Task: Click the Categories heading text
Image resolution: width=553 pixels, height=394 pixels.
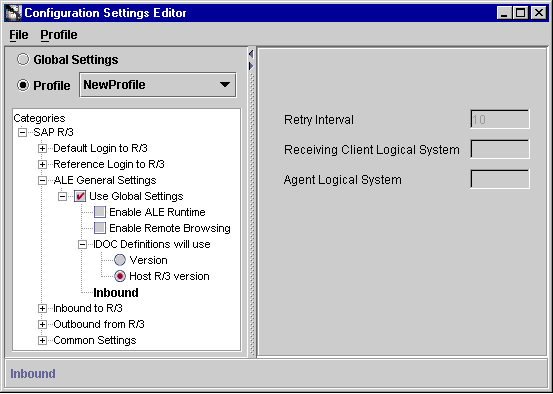Action: pos(39,118)
